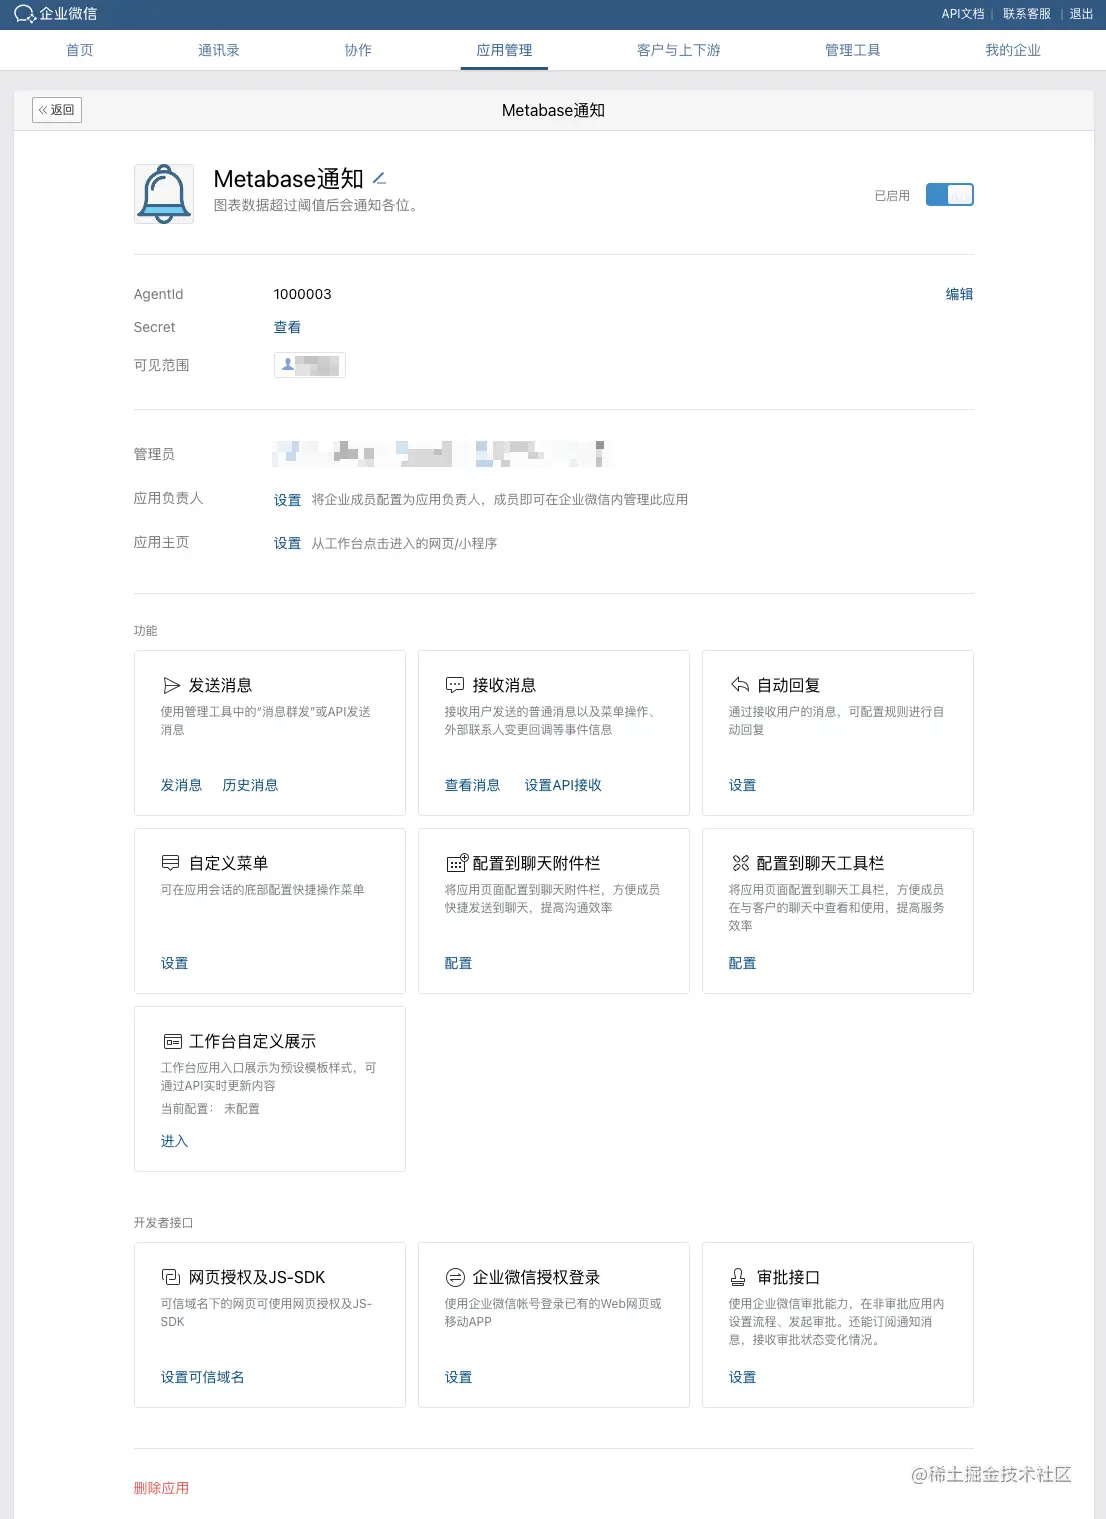Image resolution: width=1106 pixels, height=1519 pixels.
Task: Click the Metabase bell app icon
Action: point(164,194)
